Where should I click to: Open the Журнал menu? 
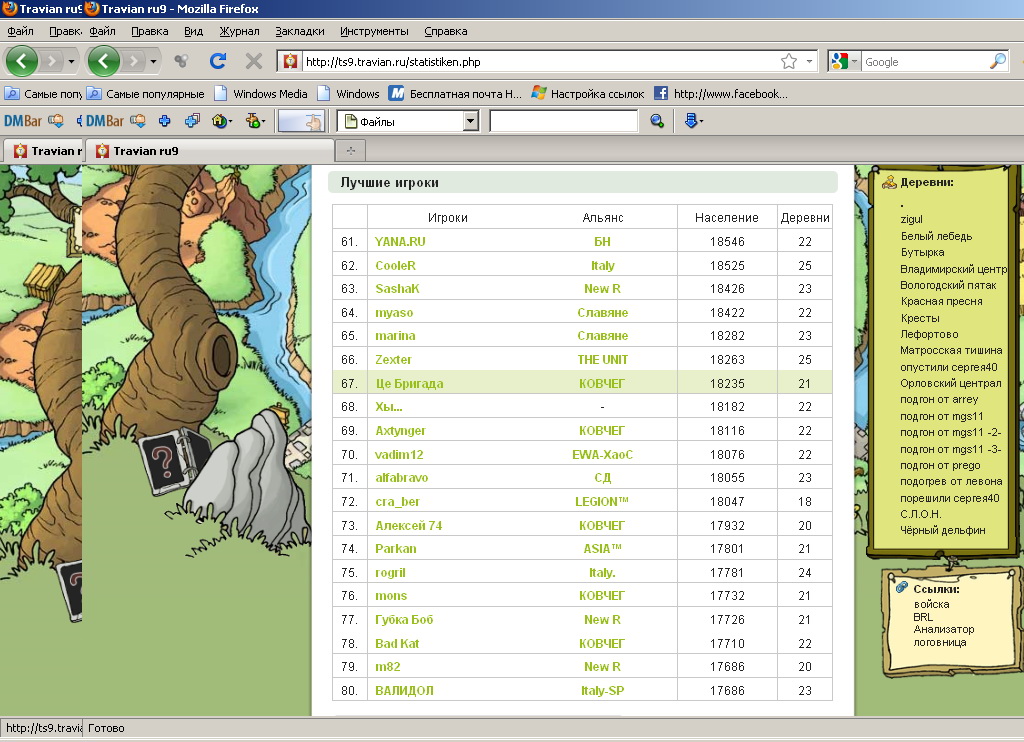pos(239,31)
